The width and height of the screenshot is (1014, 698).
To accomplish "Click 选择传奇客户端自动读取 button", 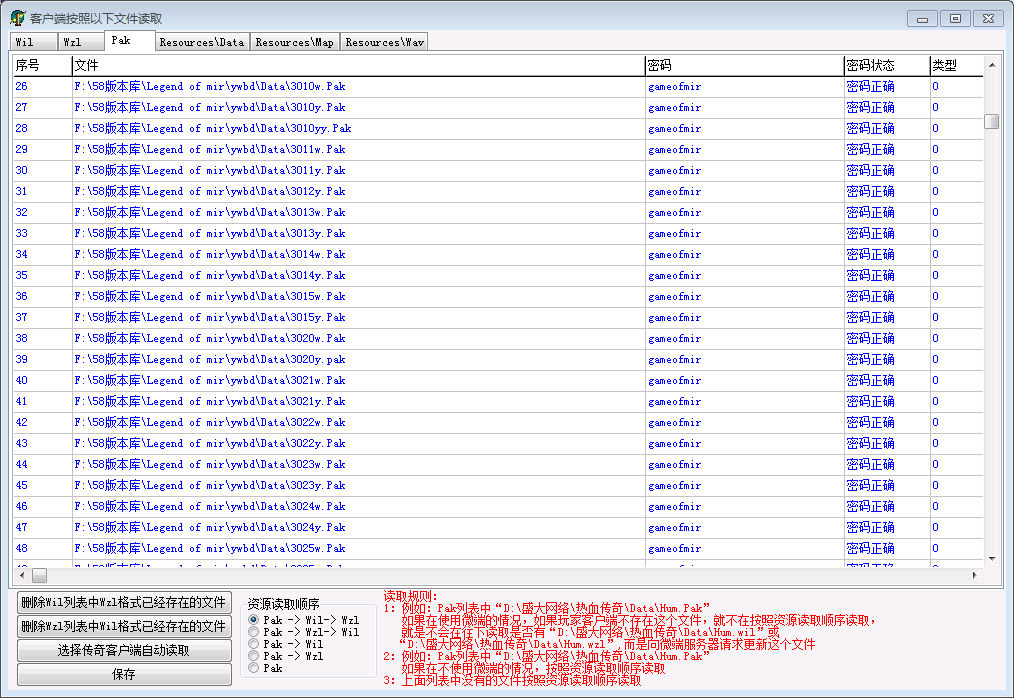I will 123,651.
